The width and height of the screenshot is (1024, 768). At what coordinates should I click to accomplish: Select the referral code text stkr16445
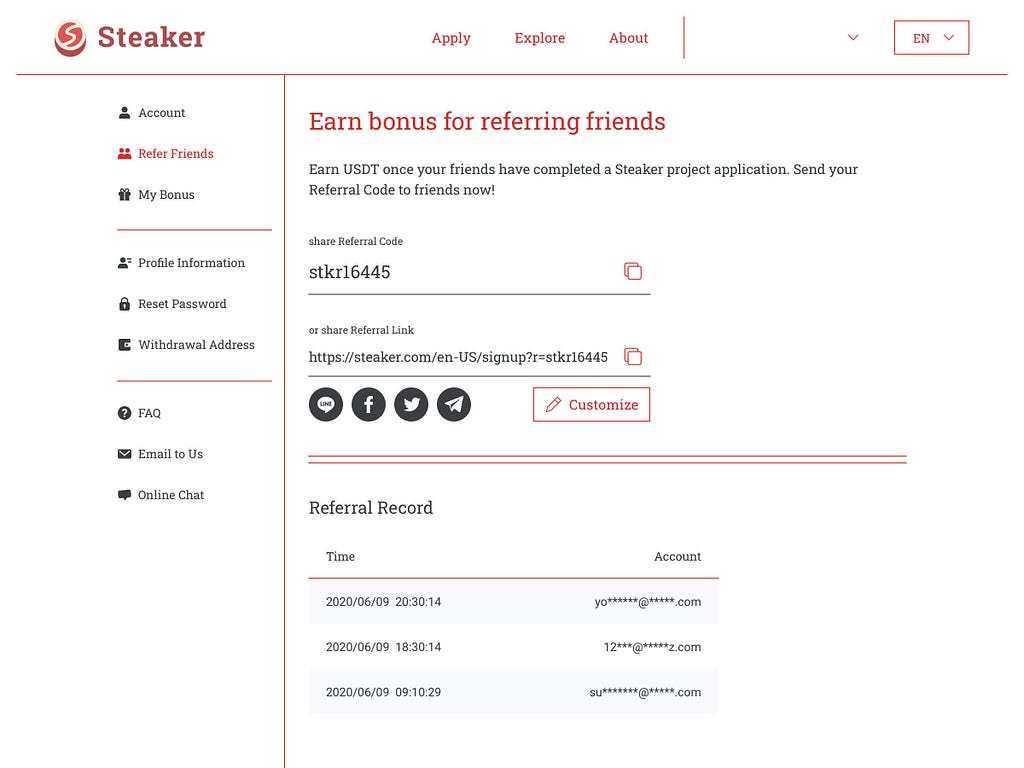349,272
